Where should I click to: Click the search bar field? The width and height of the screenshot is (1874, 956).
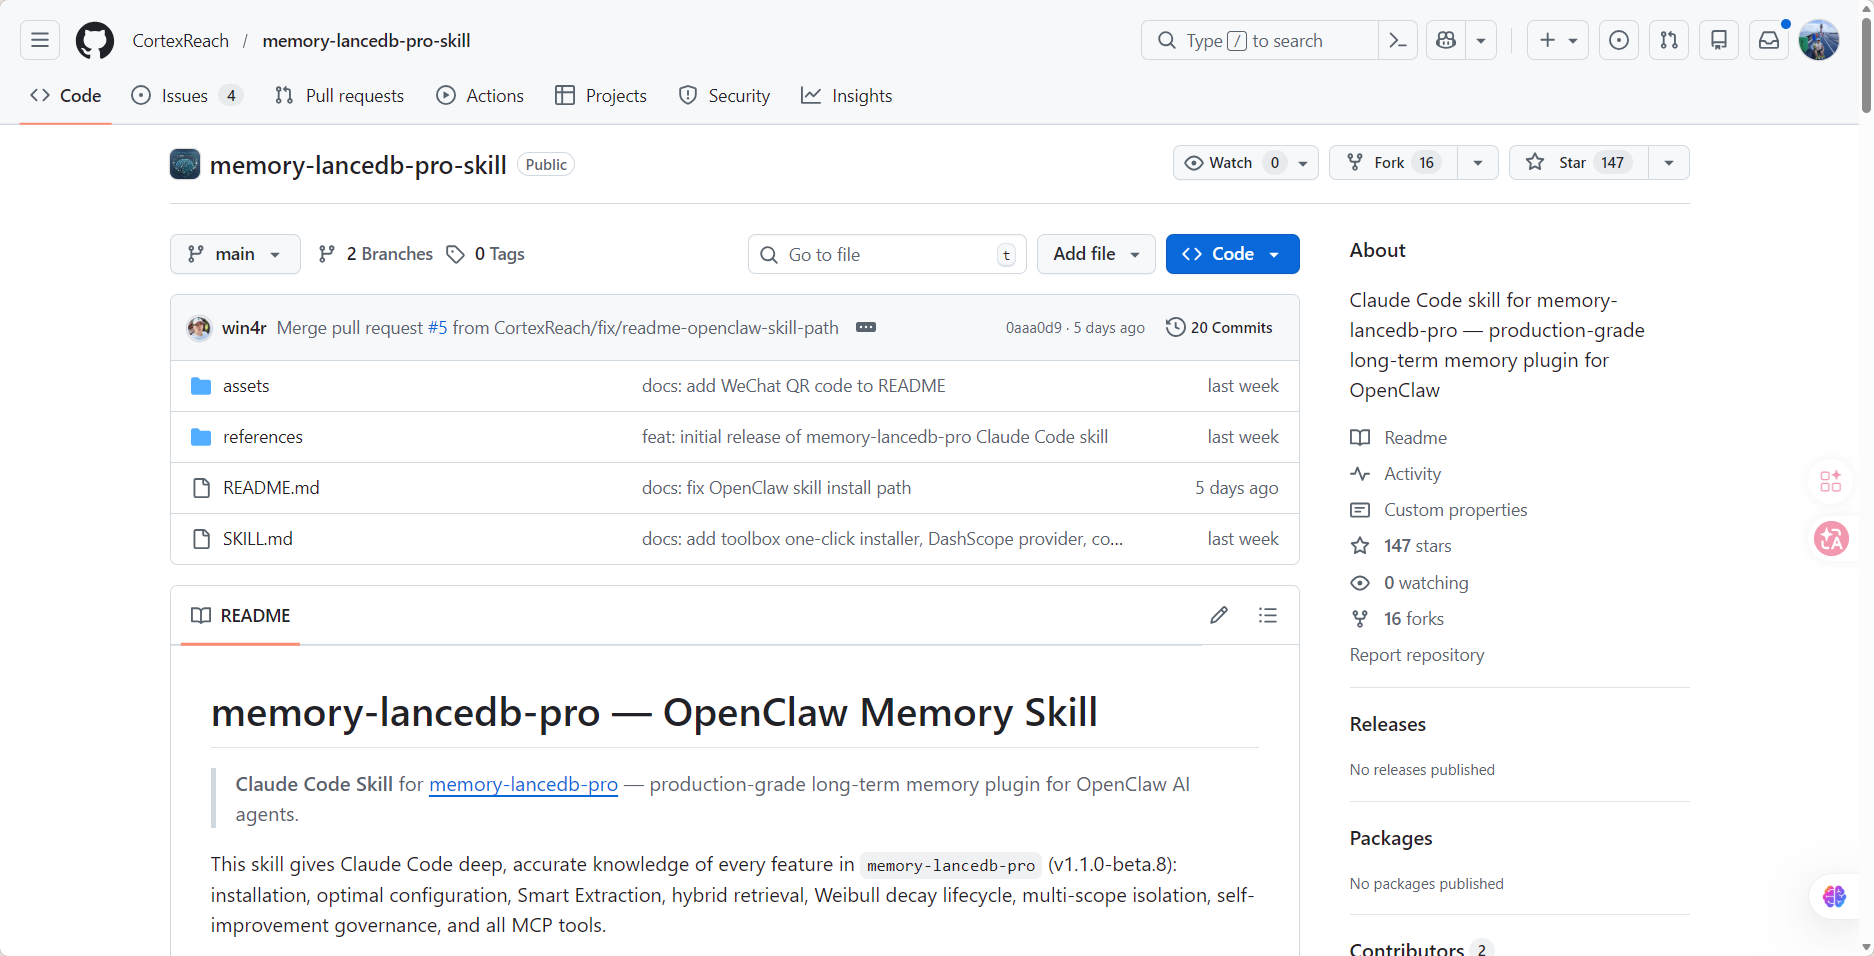[x=1260, y=40]
